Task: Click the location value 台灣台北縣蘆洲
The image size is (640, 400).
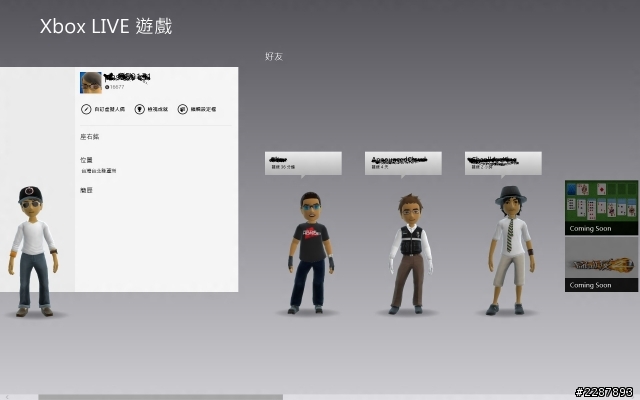Action: (99, 171)
